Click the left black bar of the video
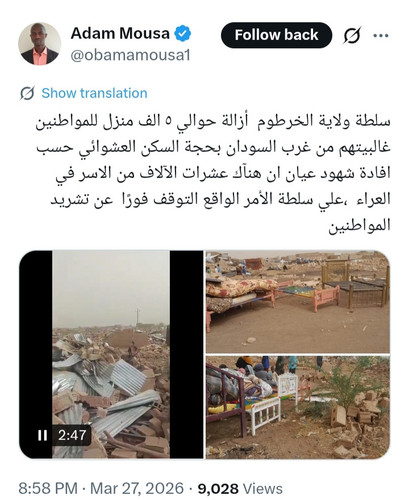Image resolution: width=409 pixels, height=500 pixels. click(36, 354)
